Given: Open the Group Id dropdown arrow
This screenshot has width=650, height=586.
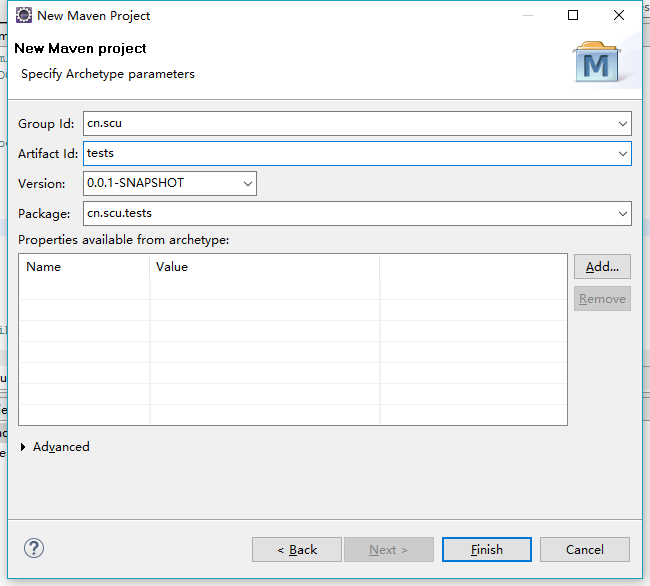Looking at the screenshot, I should pos(623,123).
